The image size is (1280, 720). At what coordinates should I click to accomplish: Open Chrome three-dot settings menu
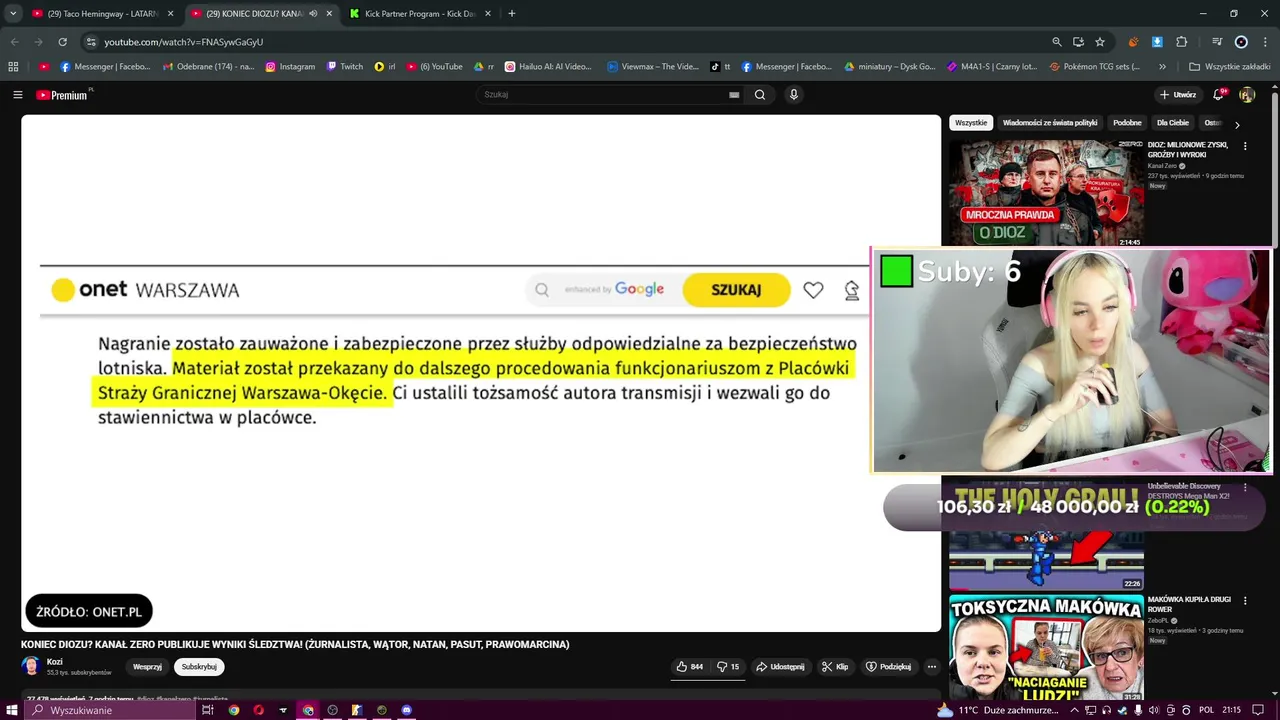click(x=1264, y=42)
